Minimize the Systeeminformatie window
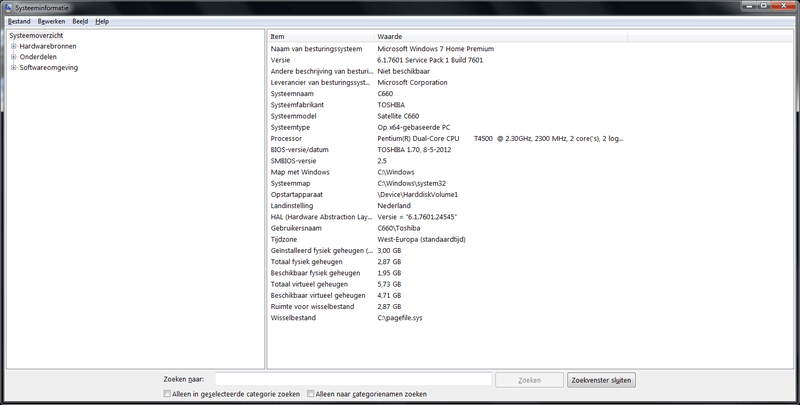The height and width of the screenshot is (405, 800). click(x=749, y=6)
